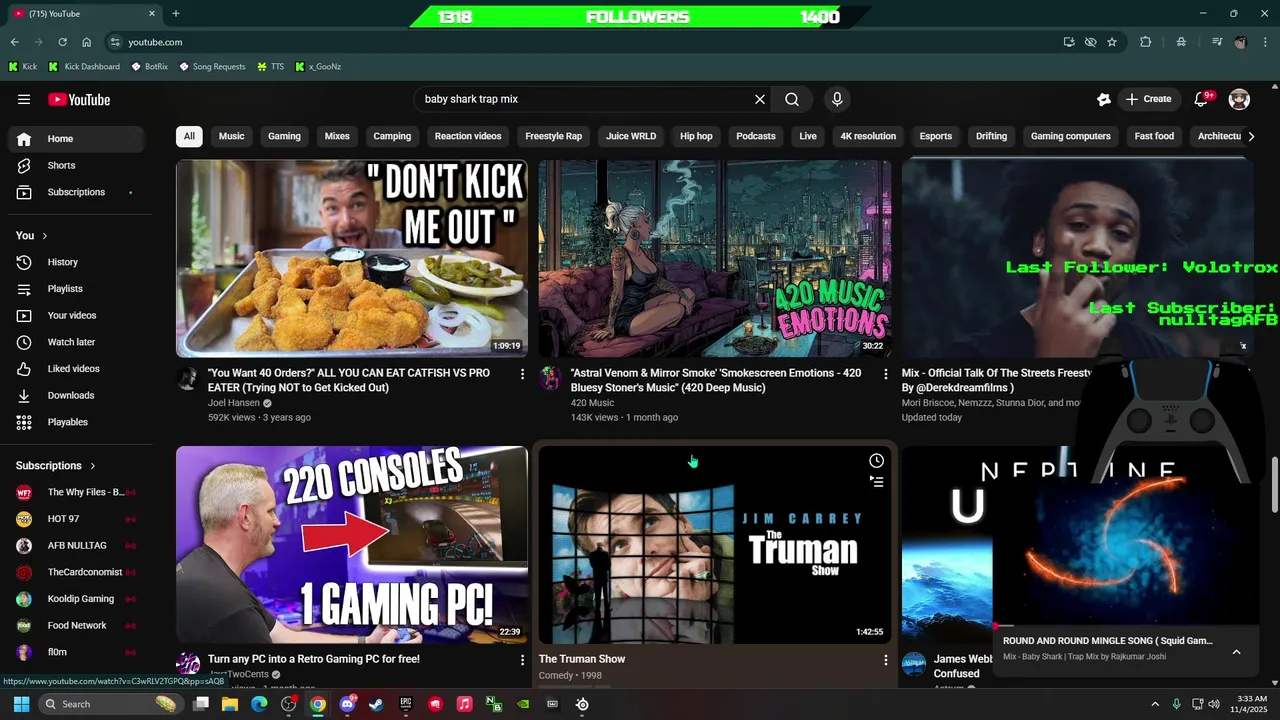Start voice search with the microphone icon
1280x720 pixels.
click(x=837, y=99)
